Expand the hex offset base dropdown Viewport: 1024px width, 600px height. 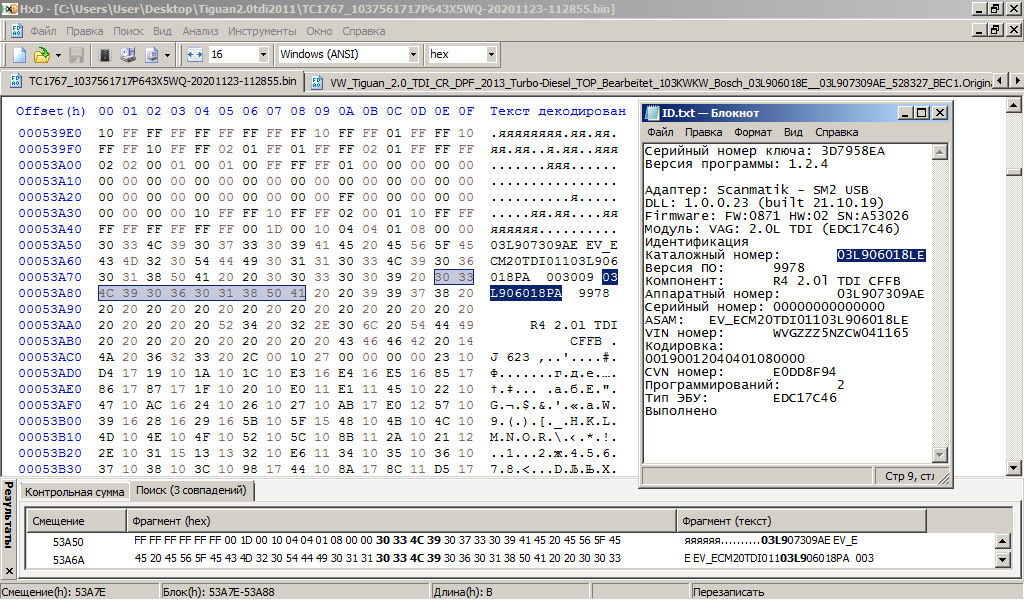click(491, 54)
